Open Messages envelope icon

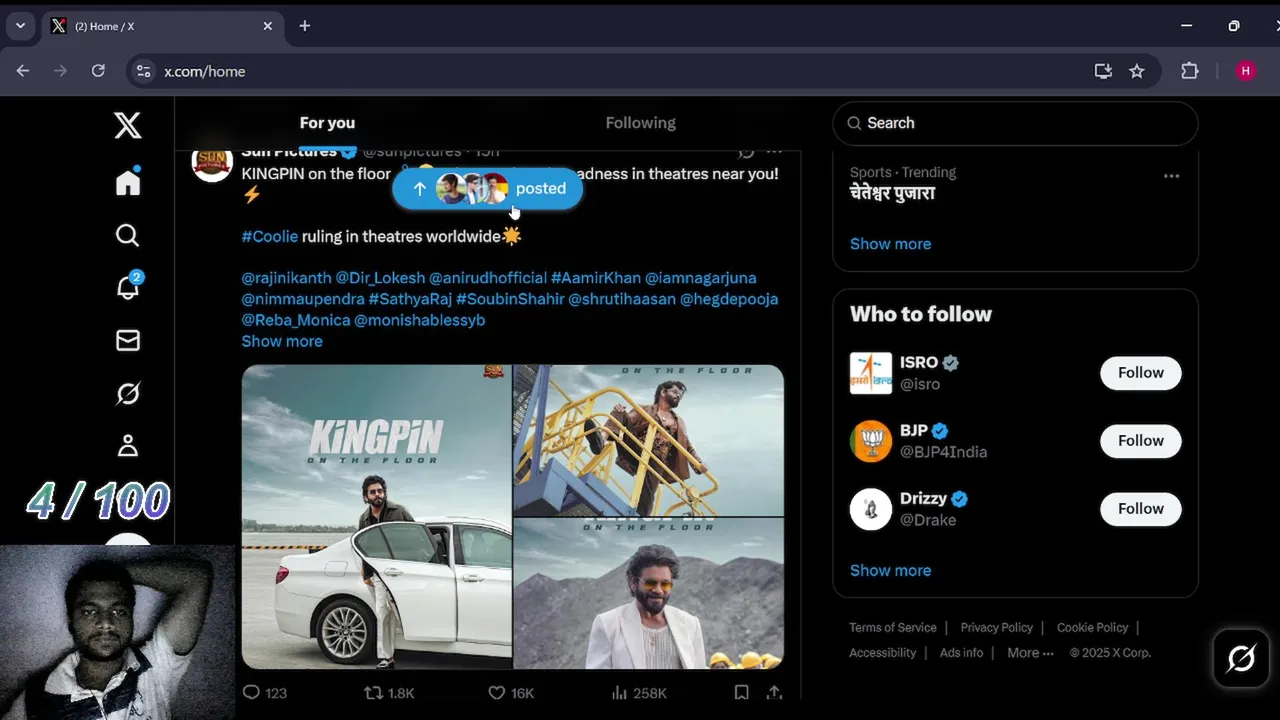(128, 341)
